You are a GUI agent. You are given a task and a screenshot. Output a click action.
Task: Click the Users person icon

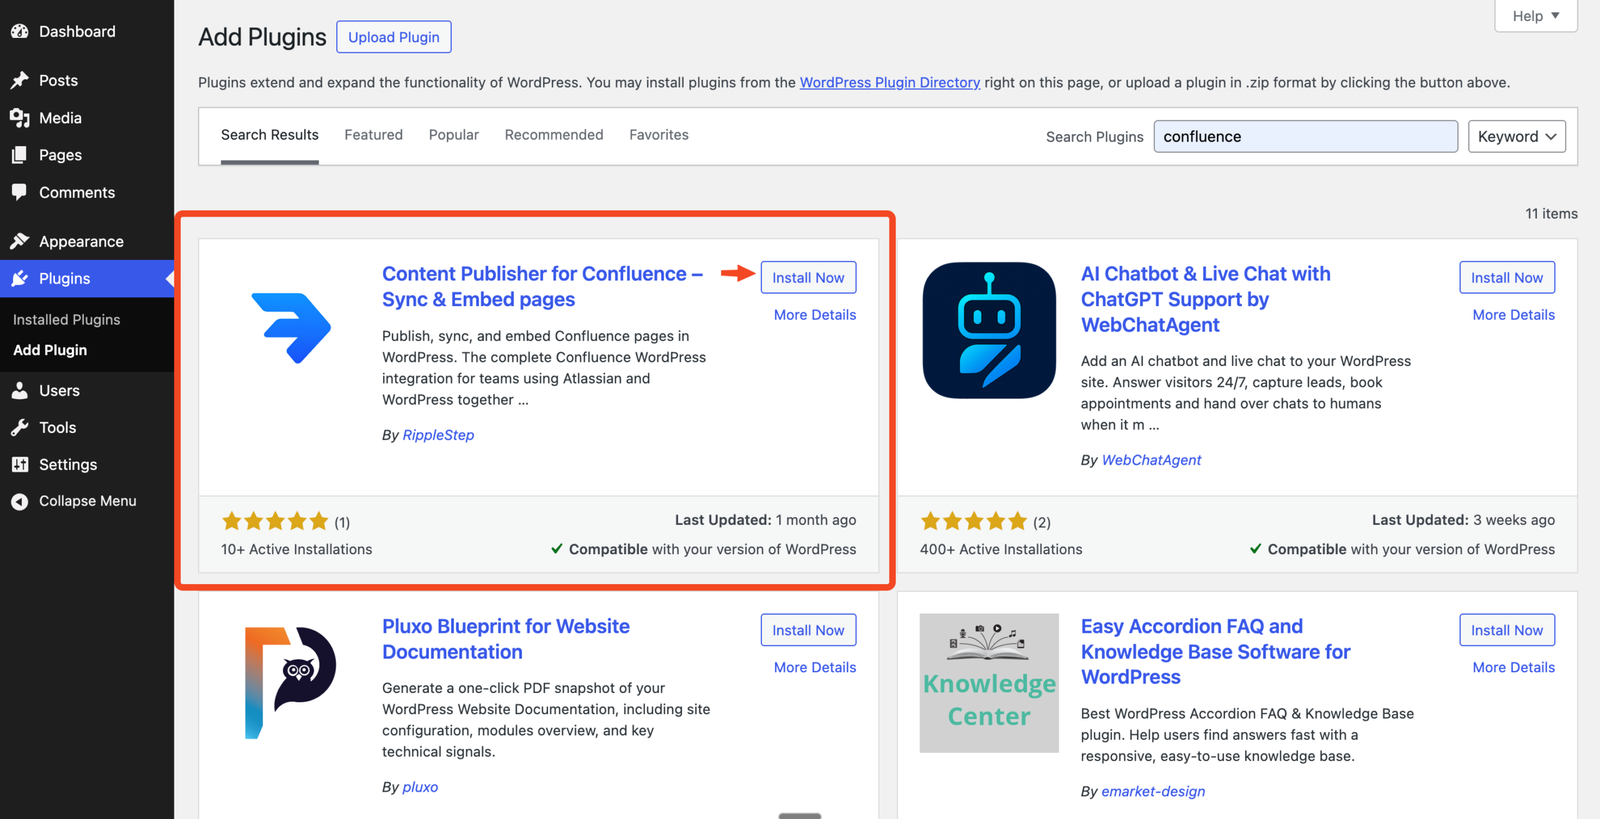[19, 390]
